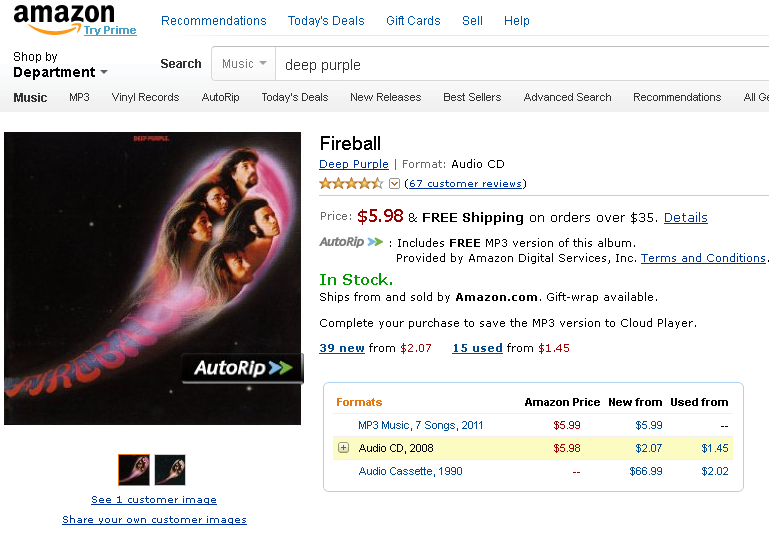The image size is (769, 540).
Task: Click the Deep Purple artist link
Action: [x=354, y=164]
